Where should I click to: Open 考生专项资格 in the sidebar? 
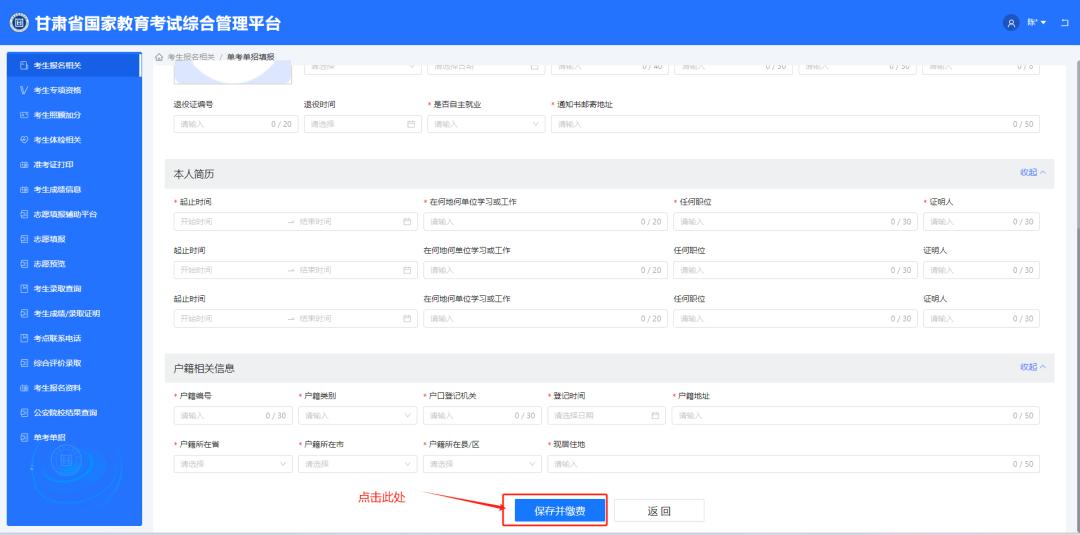point(57,90)
